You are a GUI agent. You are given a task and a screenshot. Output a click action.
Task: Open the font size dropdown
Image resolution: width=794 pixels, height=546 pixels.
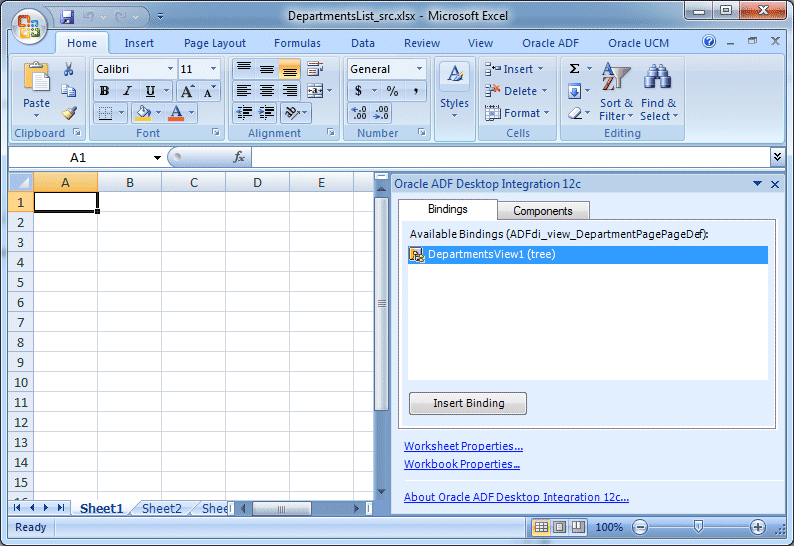point(213,69)
